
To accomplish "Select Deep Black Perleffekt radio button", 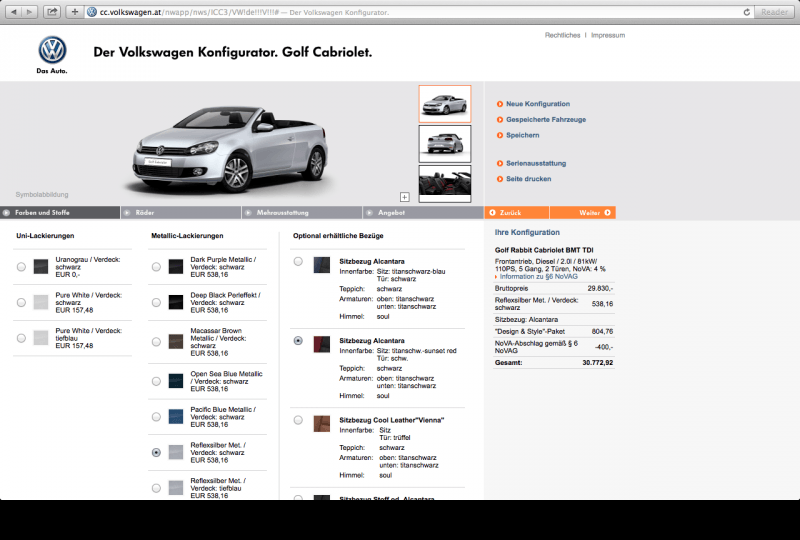I will [156, 301].
